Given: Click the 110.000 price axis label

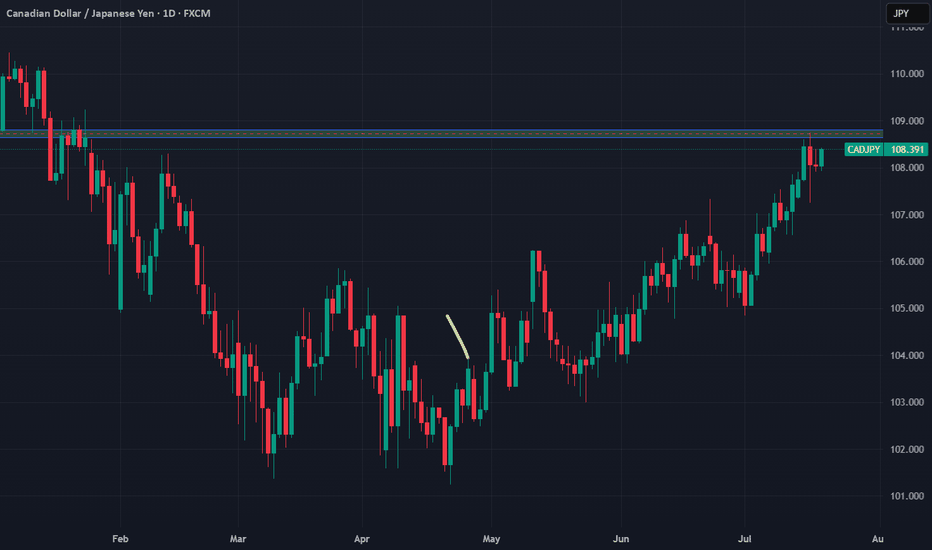Looking at the screenshot, I should tap(906, 74).
